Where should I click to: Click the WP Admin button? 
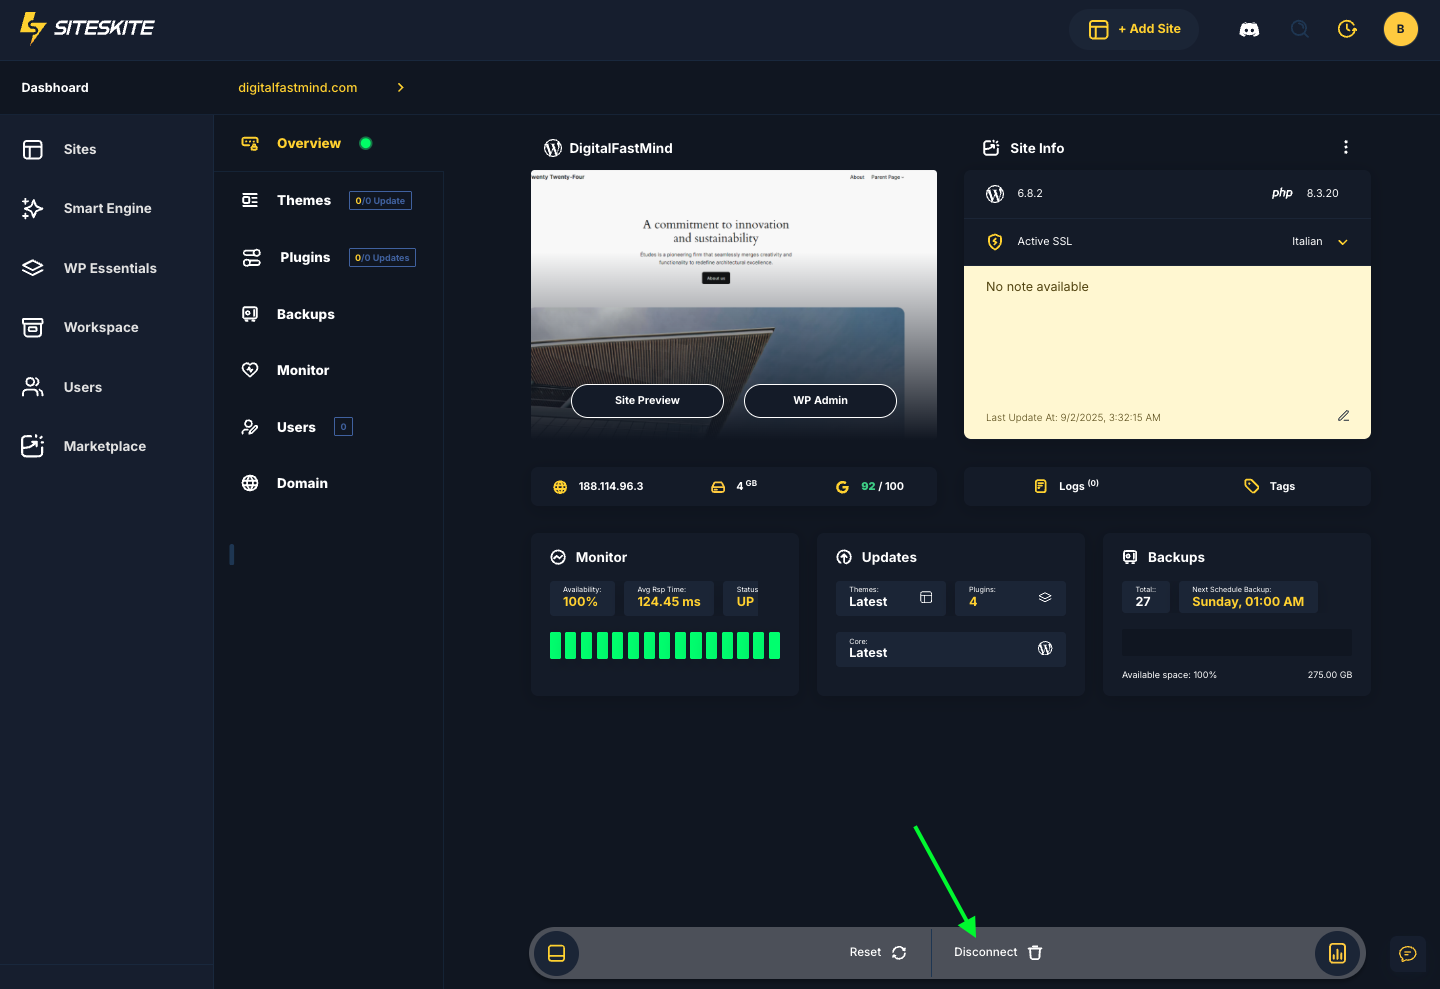[820, 400]
